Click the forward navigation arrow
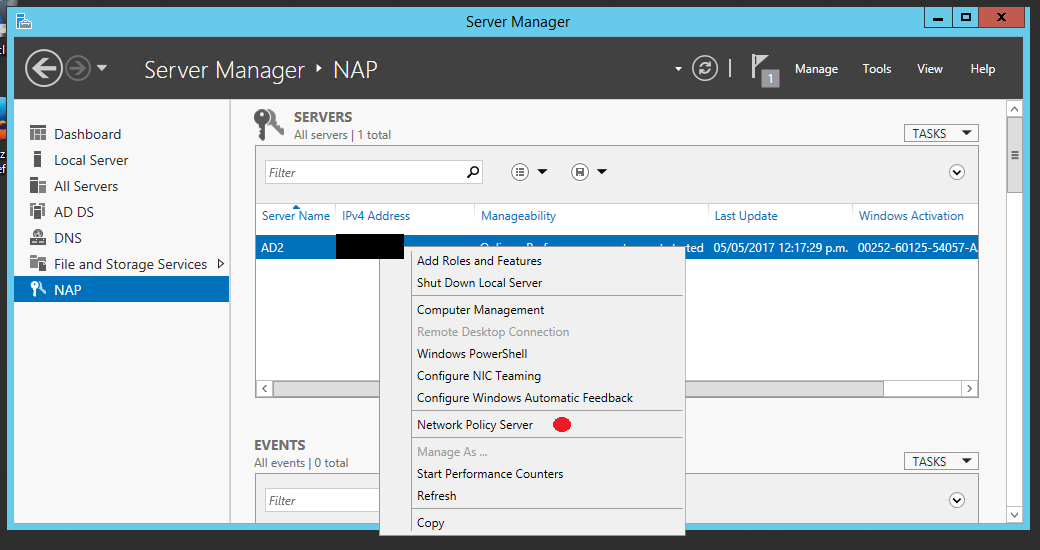This screenshot has width=1040, height=550. pos(78,68)
